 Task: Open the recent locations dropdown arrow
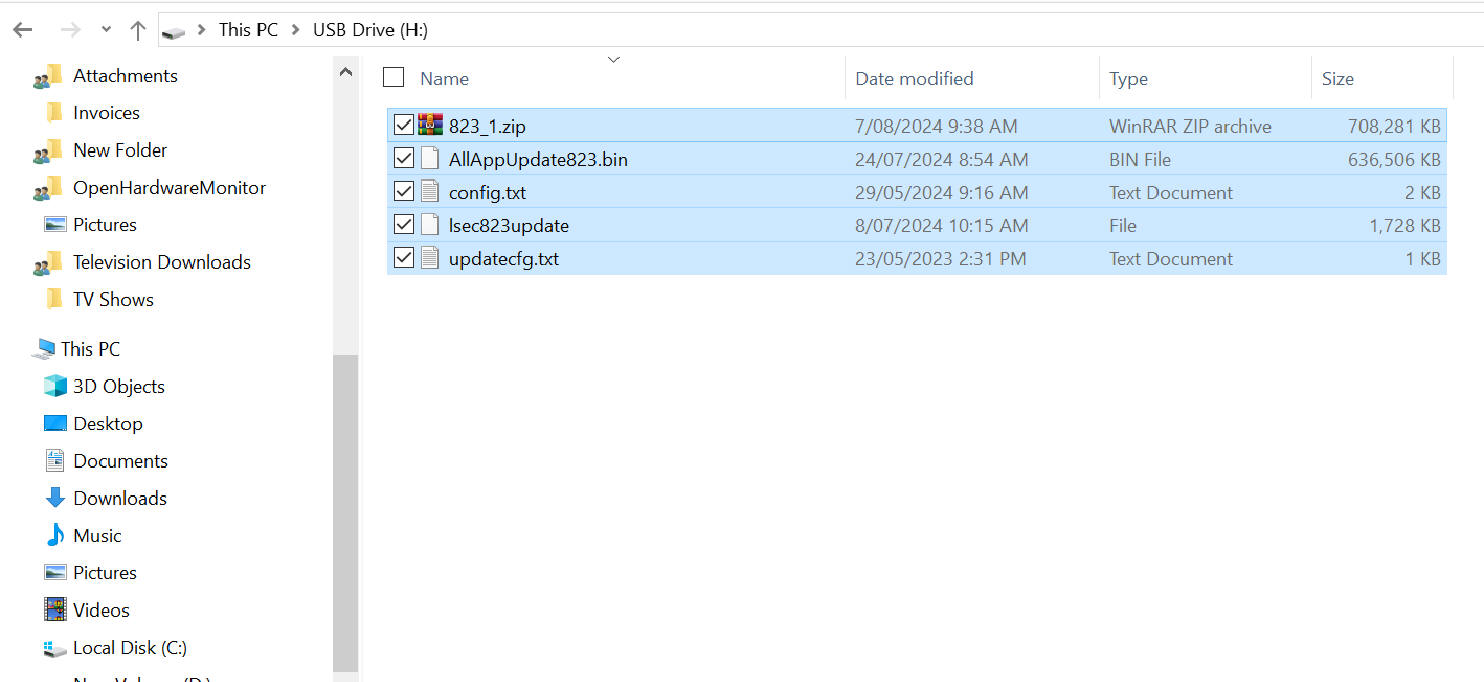[106, 30]
